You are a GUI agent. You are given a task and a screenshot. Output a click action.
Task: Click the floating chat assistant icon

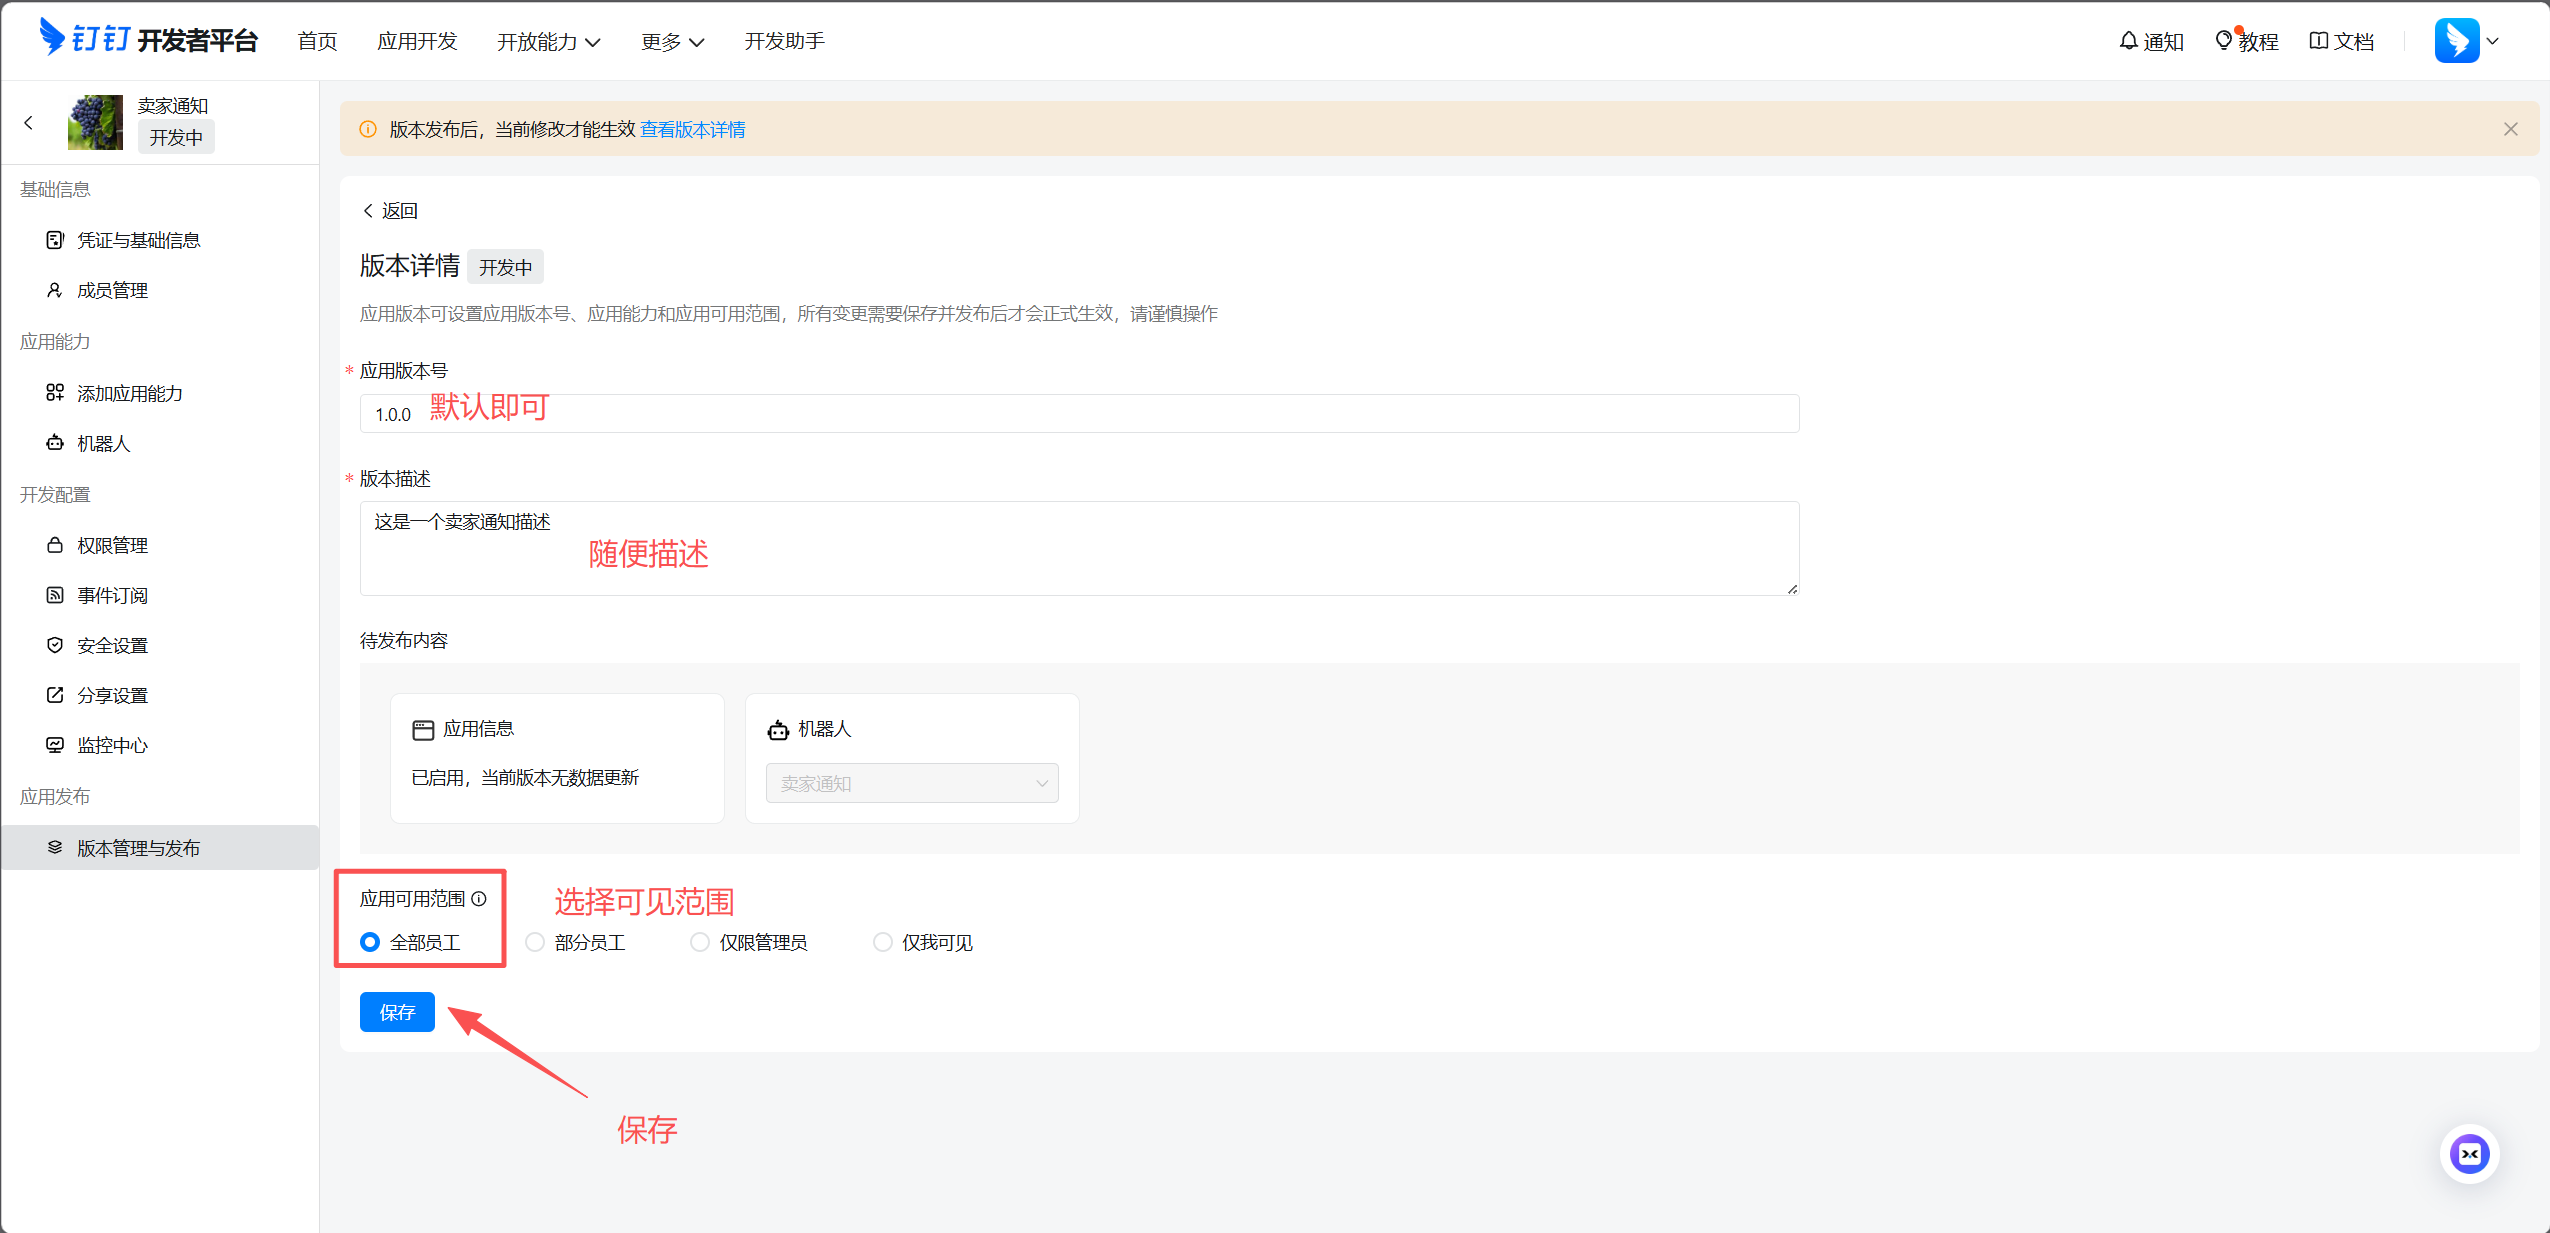pyautogui.click(x=2469, y=1154)
